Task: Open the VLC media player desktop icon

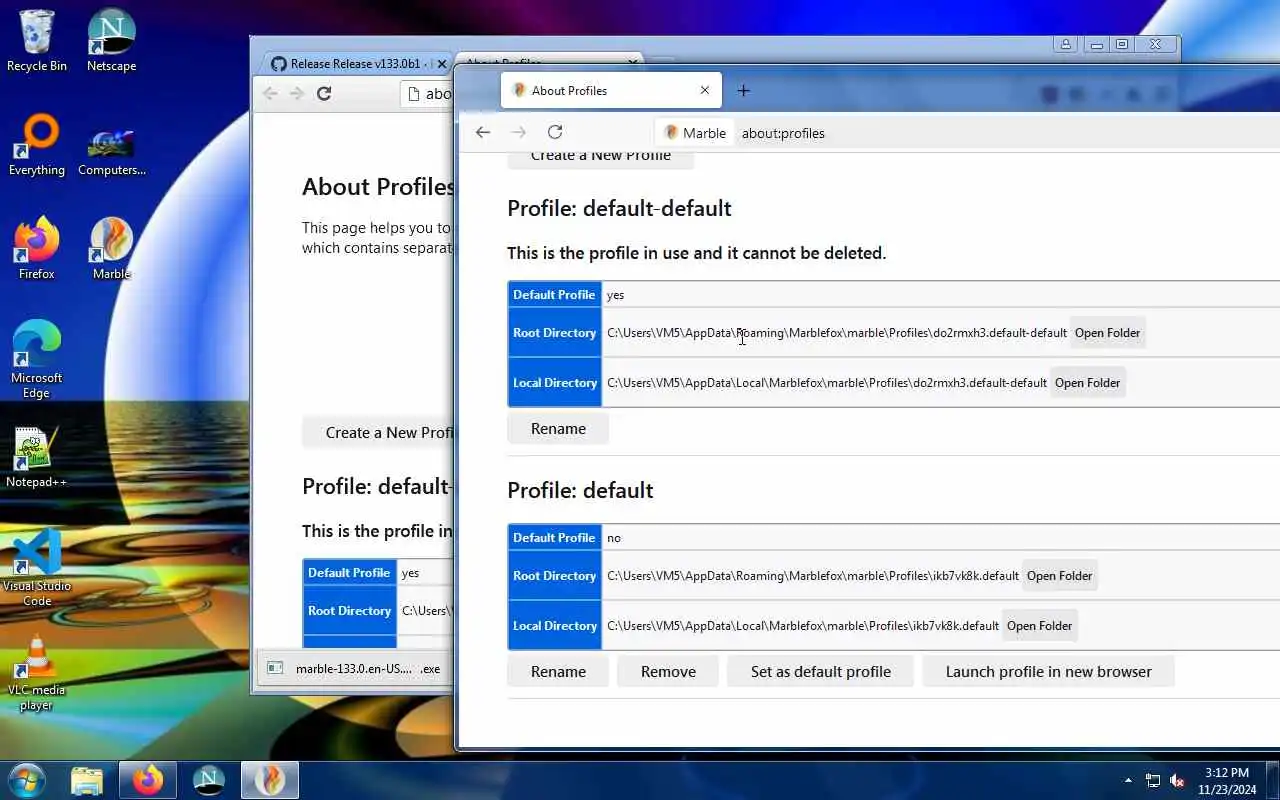Action: click(37, 672)
